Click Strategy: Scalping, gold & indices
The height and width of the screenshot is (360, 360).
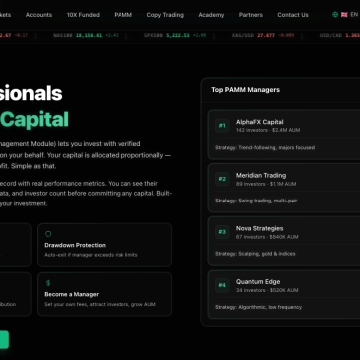click(255, 254)
